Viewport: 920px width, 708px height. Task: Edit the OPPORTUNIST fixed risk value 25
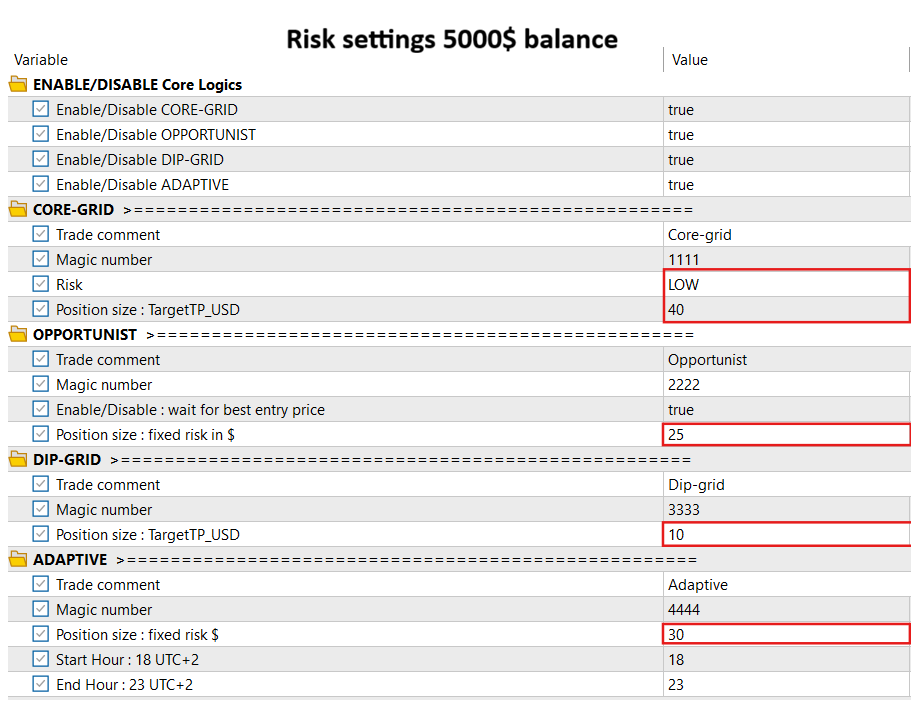coord(785,435)
